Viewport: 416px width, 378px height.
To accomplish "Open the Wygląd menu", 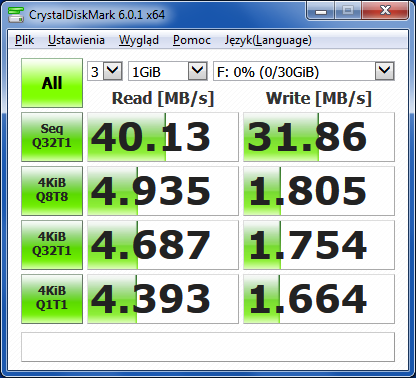I will click(x=139, y=40).
